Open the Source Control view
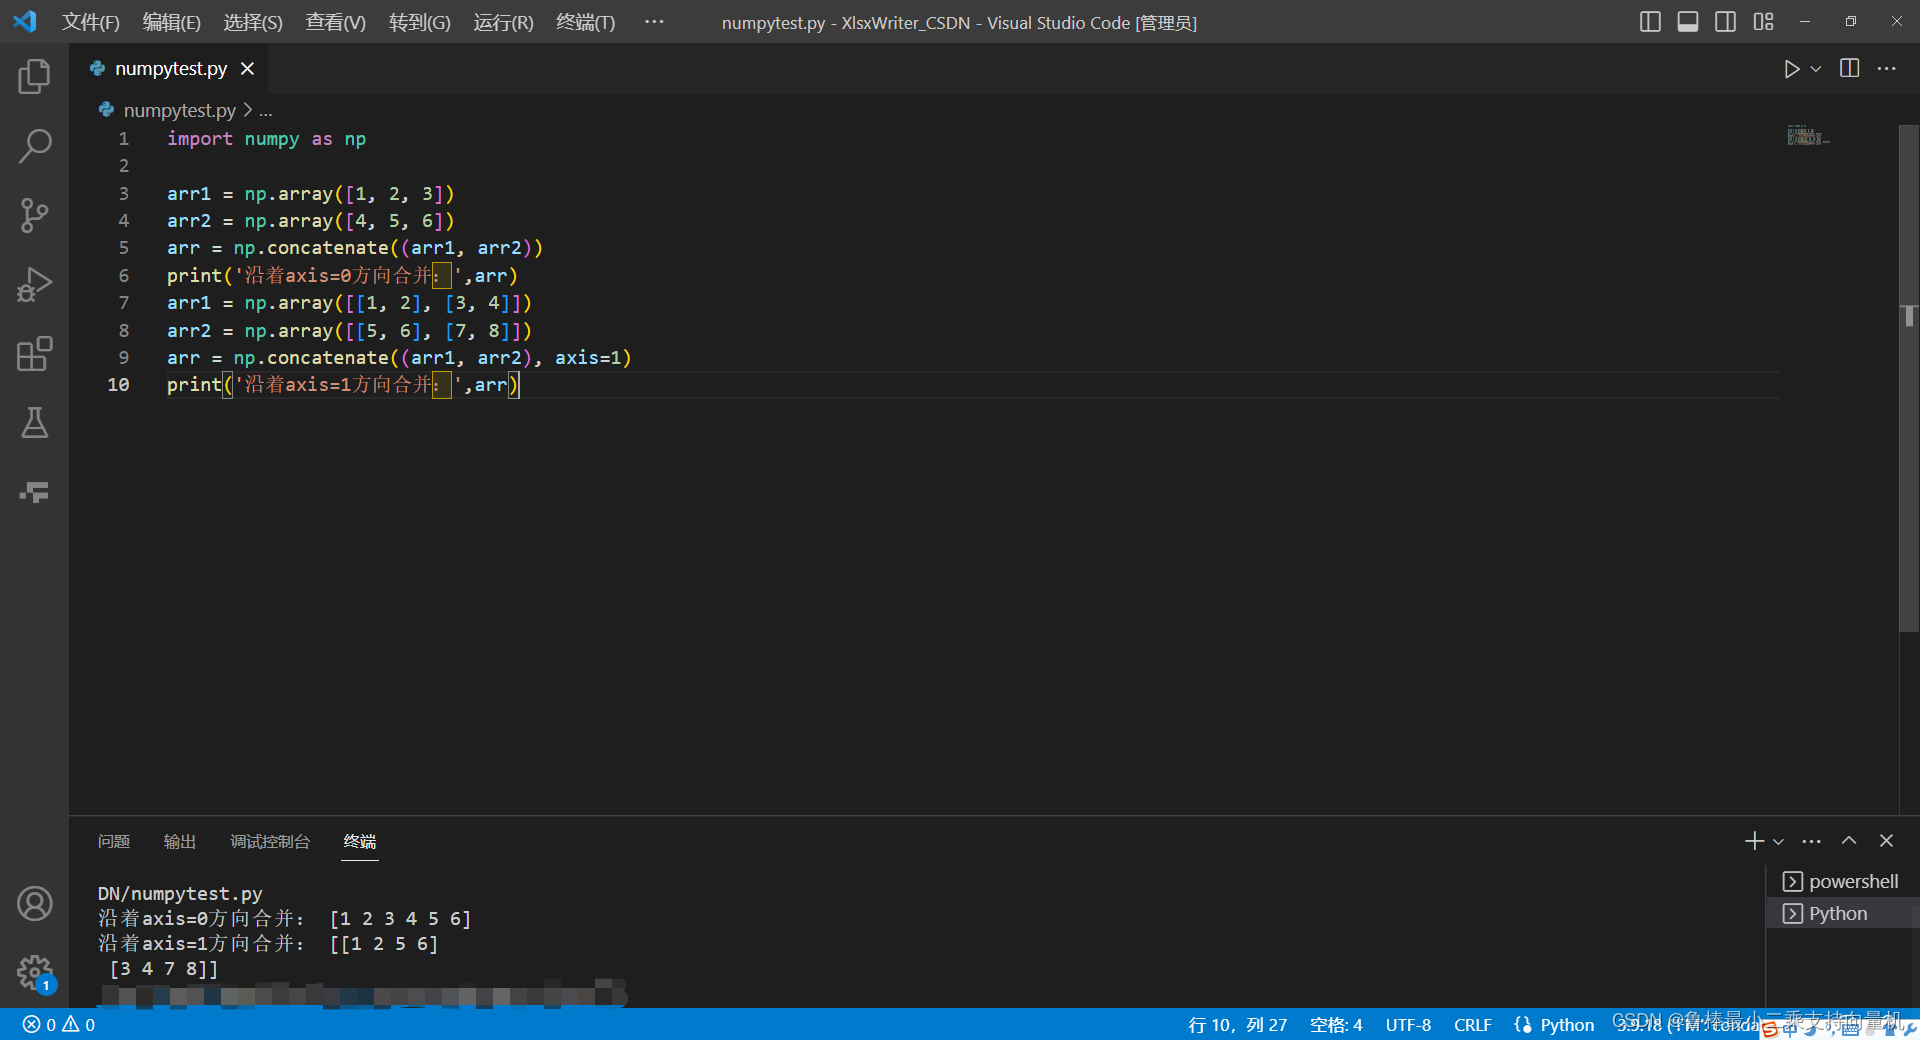The image size is (1920, 1040). [34, 215]
